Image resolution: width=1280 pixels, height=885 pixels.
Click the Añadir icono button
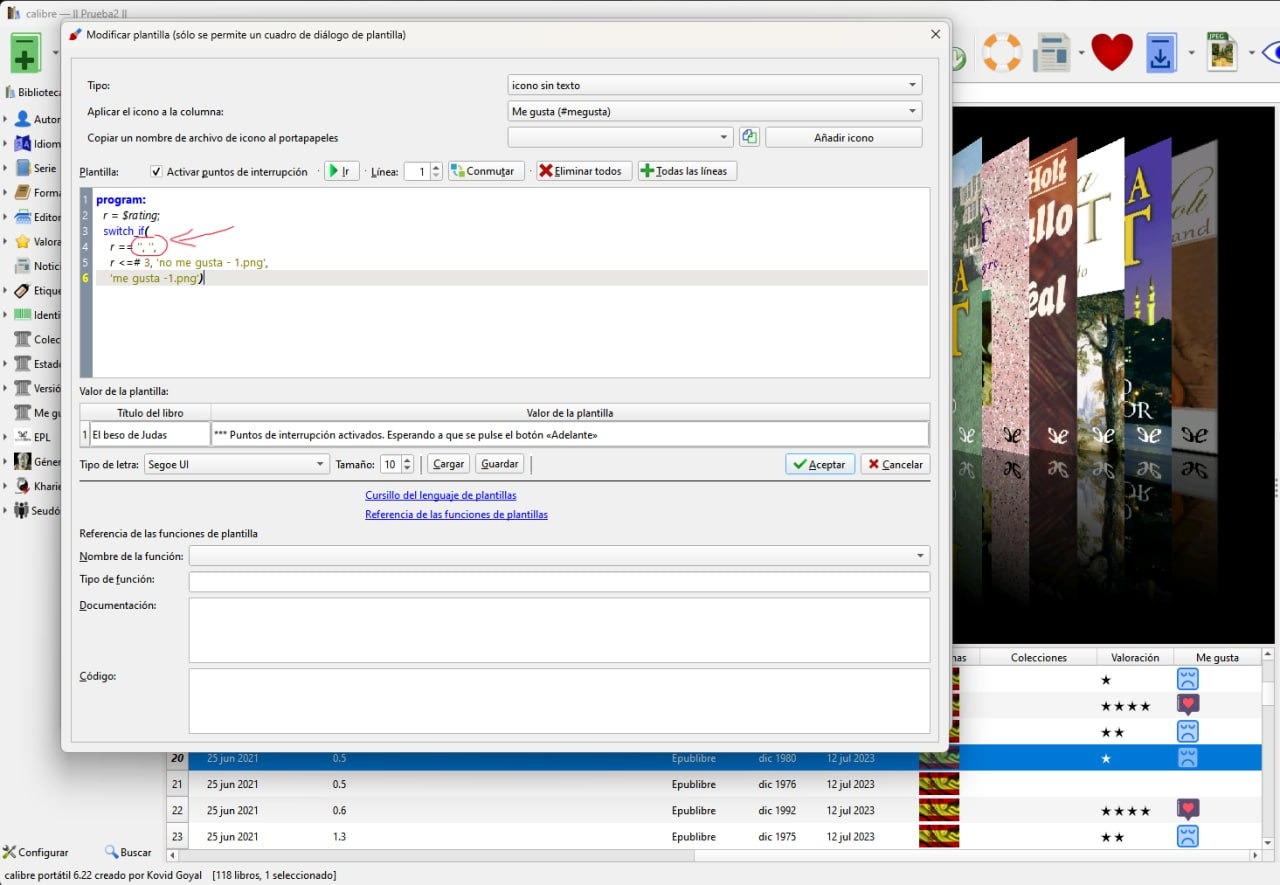[x=843, y=137]
